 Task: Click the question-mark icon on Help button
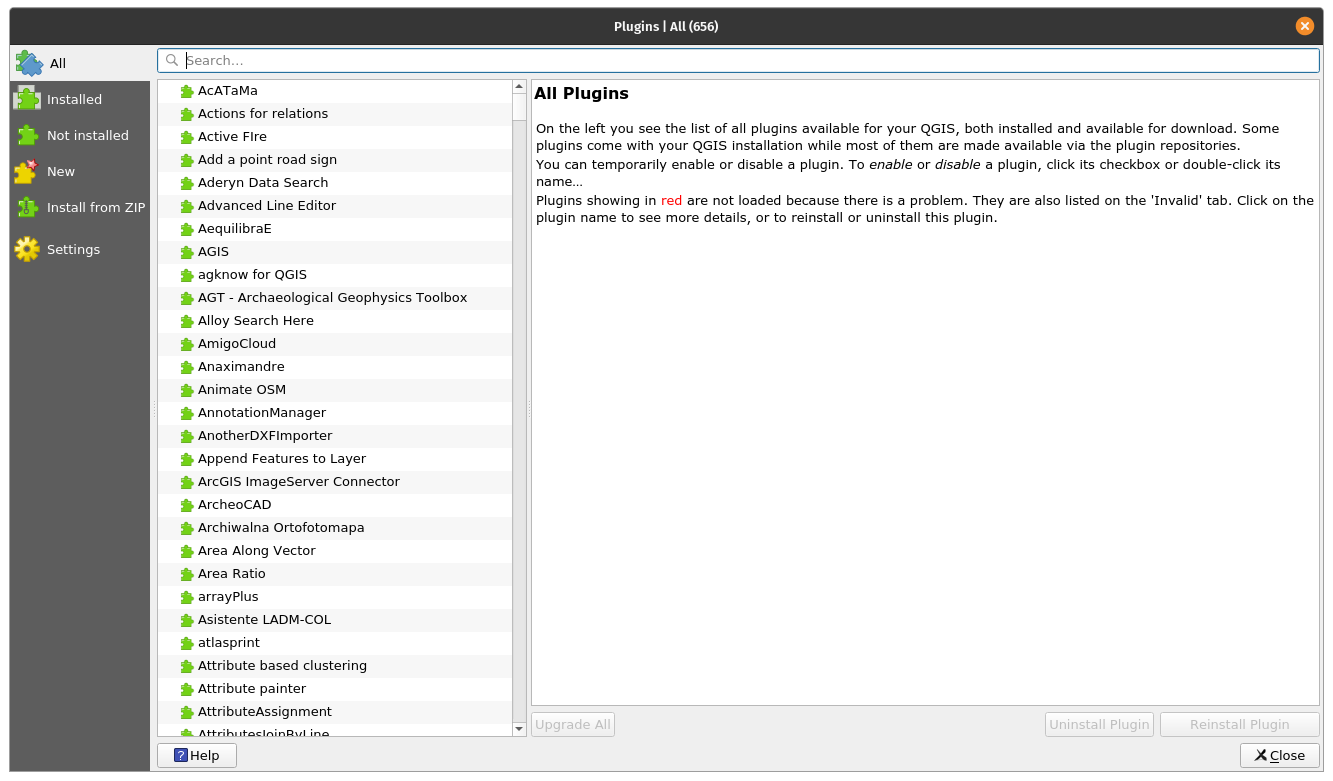pyautogui.click(x=178, y=755)
